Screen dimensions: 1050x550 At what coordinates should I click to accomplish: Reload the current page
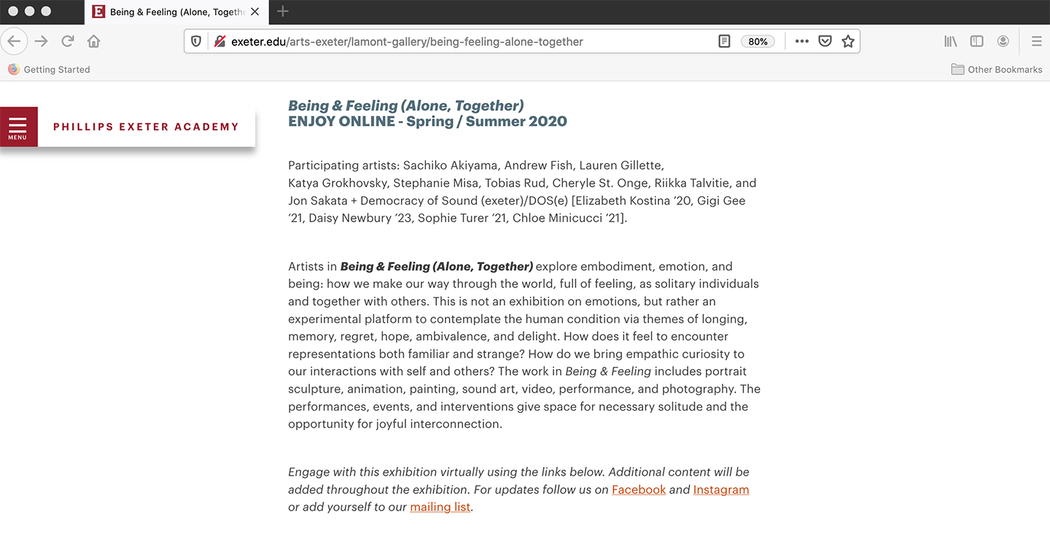click(68, 42)
